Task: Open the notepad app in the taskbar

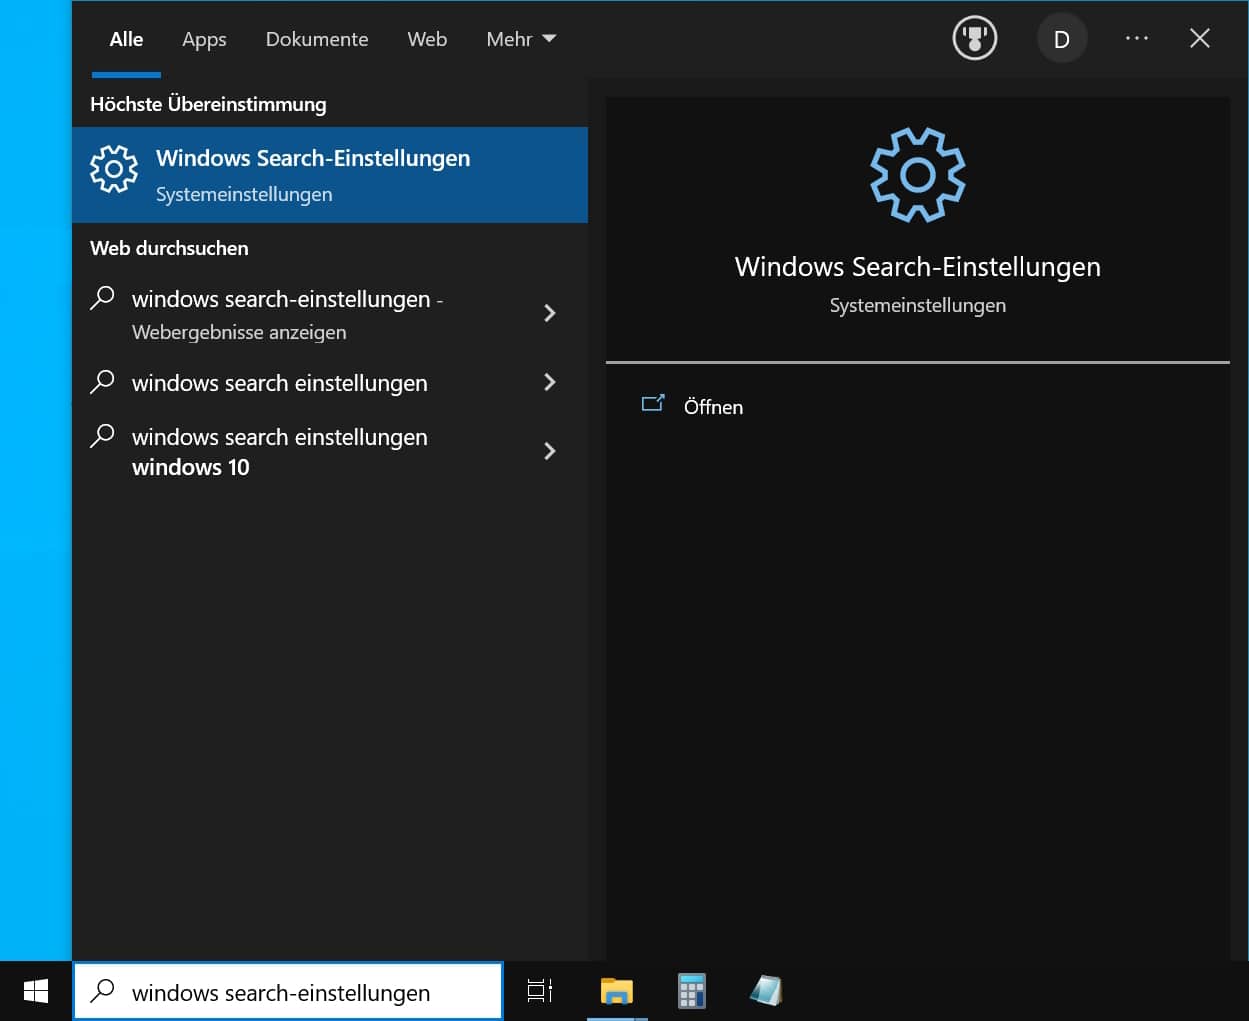Action: click(x=766, y=991)
